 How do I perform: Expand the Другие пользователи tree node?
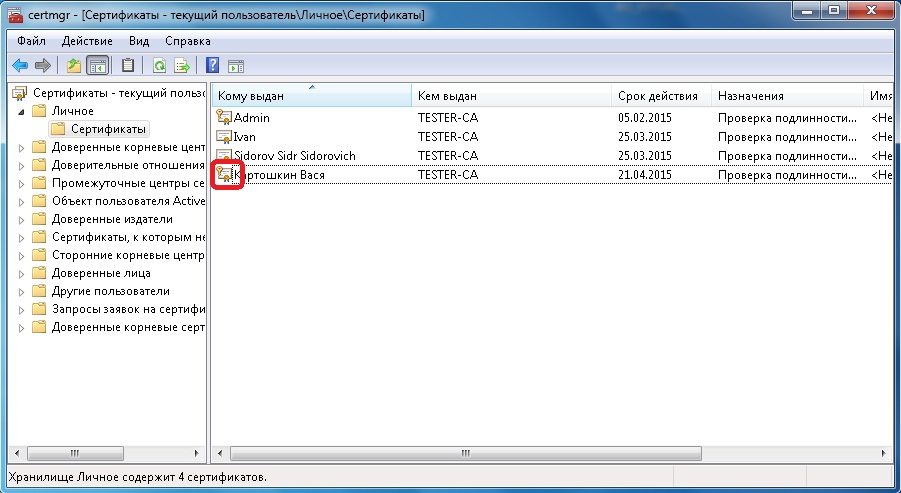click(x=23, y=291)
